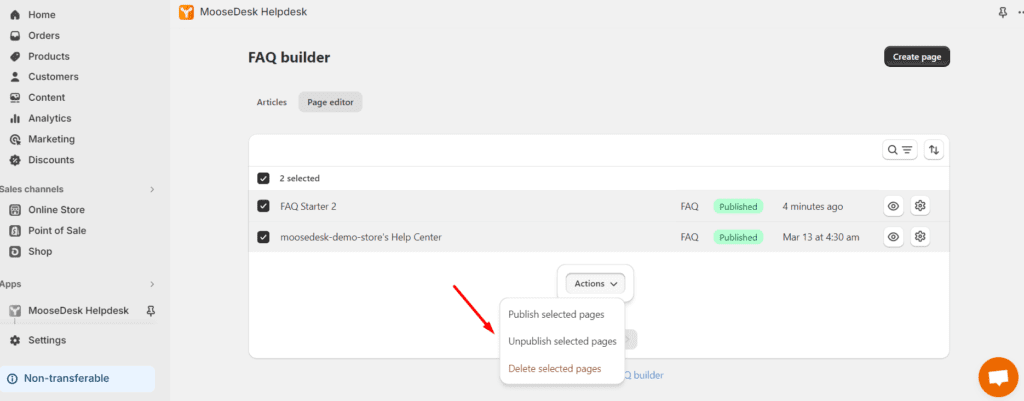Click the sort arrows icon
Image resolution: width=1024 pixels, height=401 pixels.
point(934,150)
